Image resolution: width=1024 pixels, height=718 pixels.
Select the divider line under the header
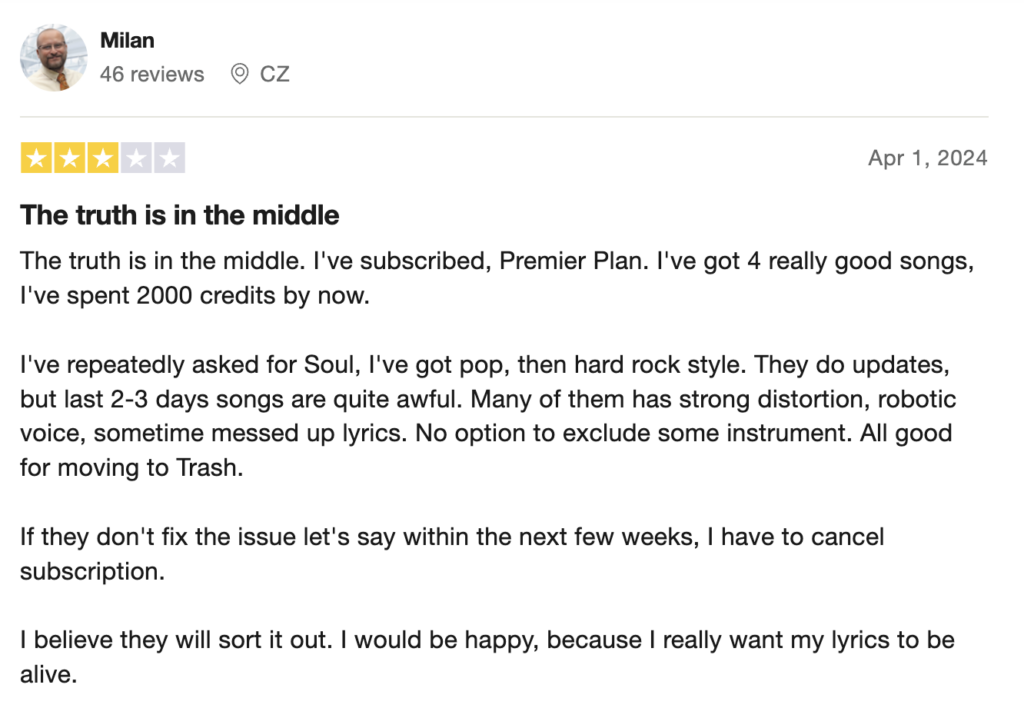point(504,117)
